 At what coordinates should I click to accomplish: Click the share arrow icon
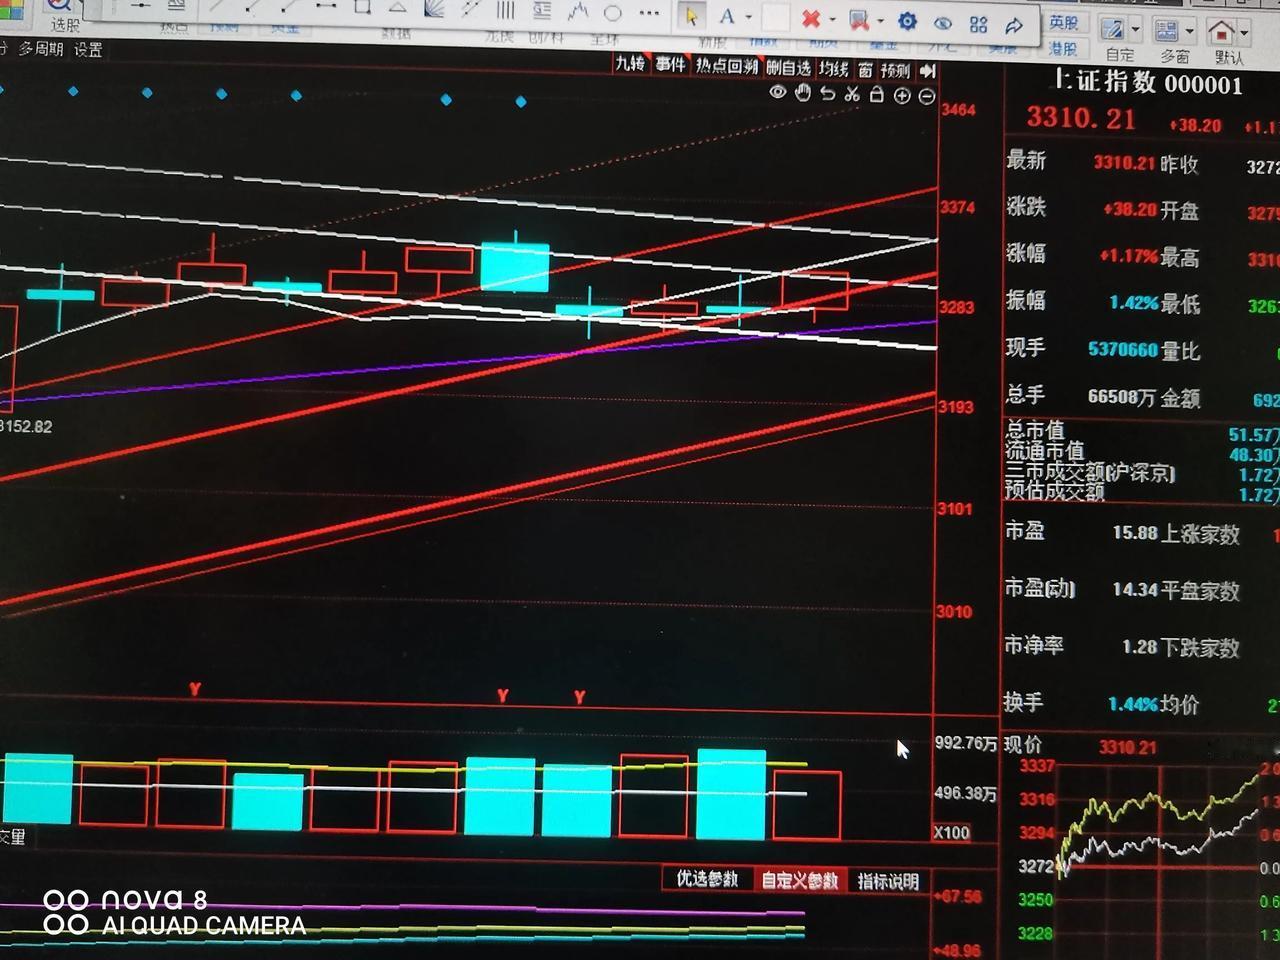click(1014, 26)
